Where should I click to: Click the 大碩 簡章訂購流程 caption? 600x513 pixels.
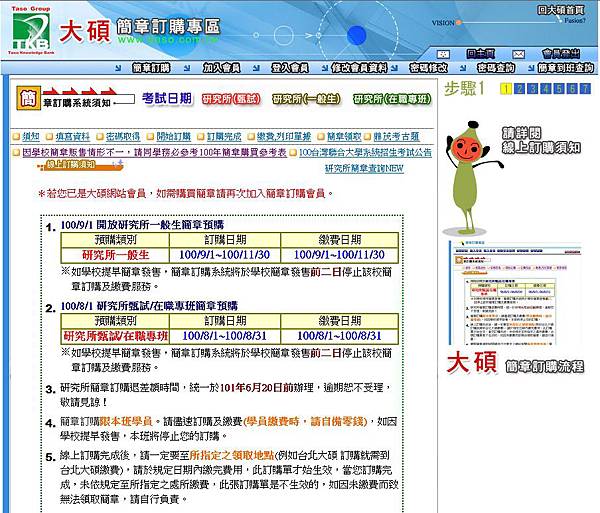coord(515,362)
